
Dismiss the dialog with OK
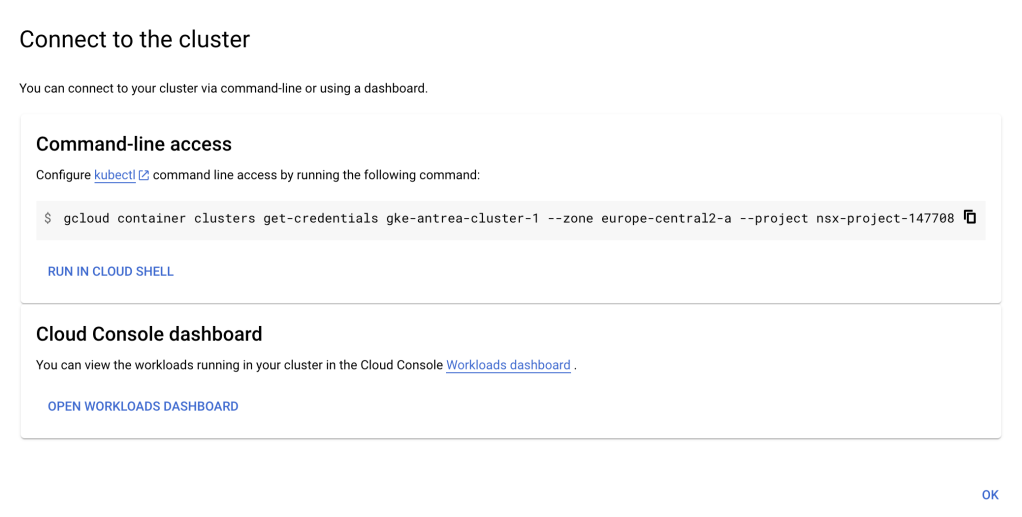(990, 495)
